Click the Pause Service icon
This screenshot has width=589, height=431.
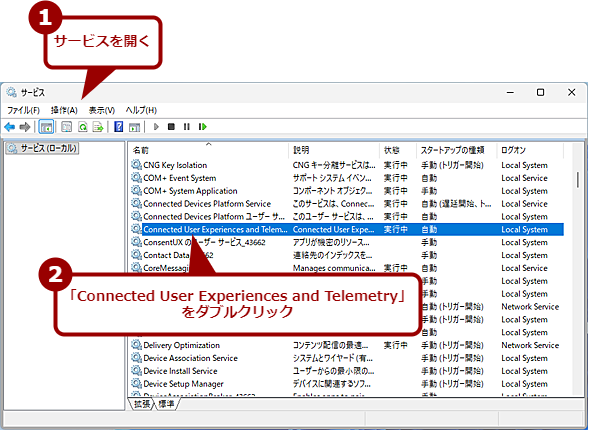187,127
